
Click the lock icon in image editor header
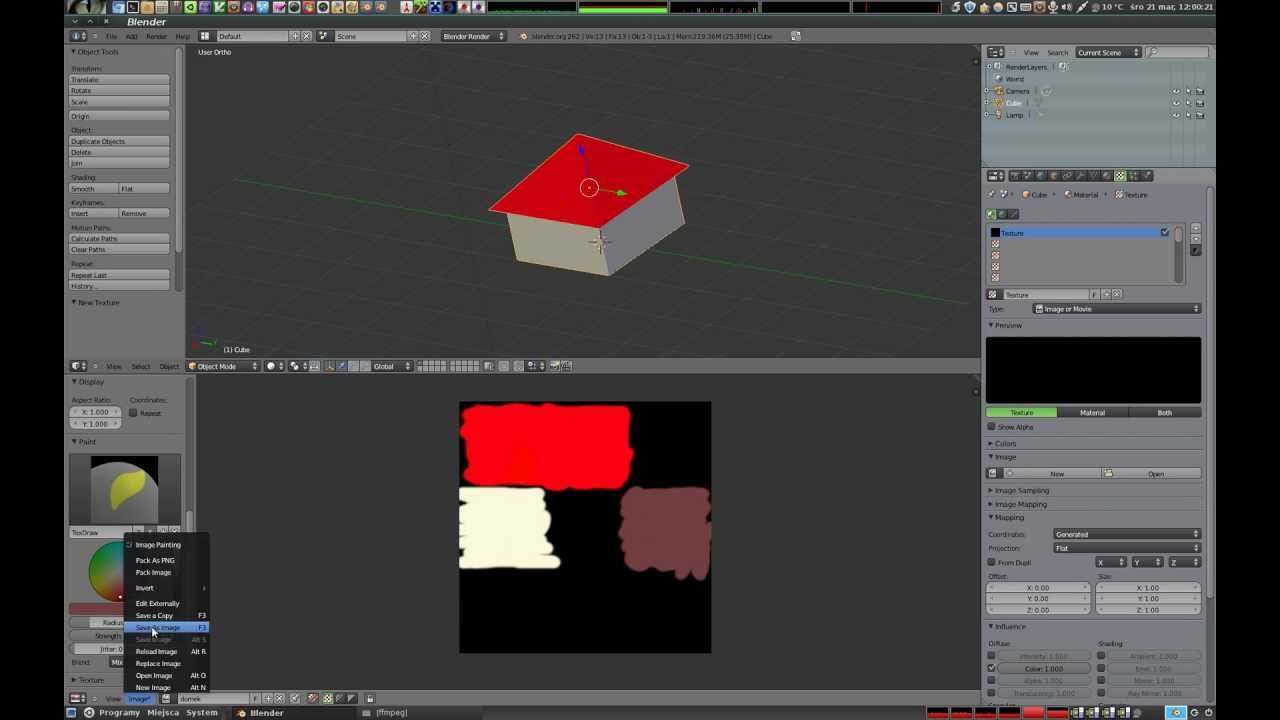point(370,698)
